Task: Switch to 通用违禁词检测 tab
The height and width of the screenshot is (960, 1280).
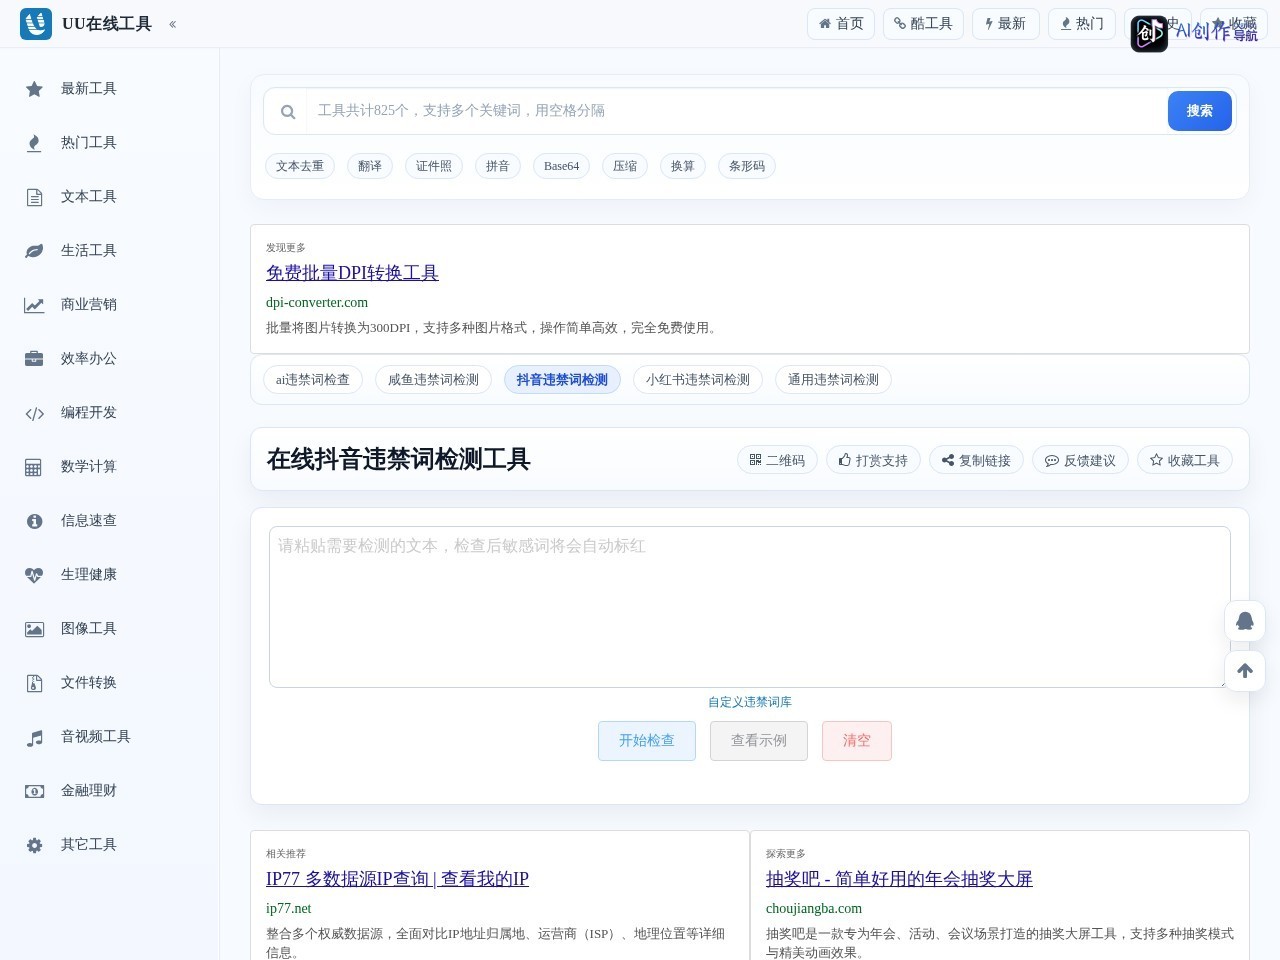Action: click(833, 380)
